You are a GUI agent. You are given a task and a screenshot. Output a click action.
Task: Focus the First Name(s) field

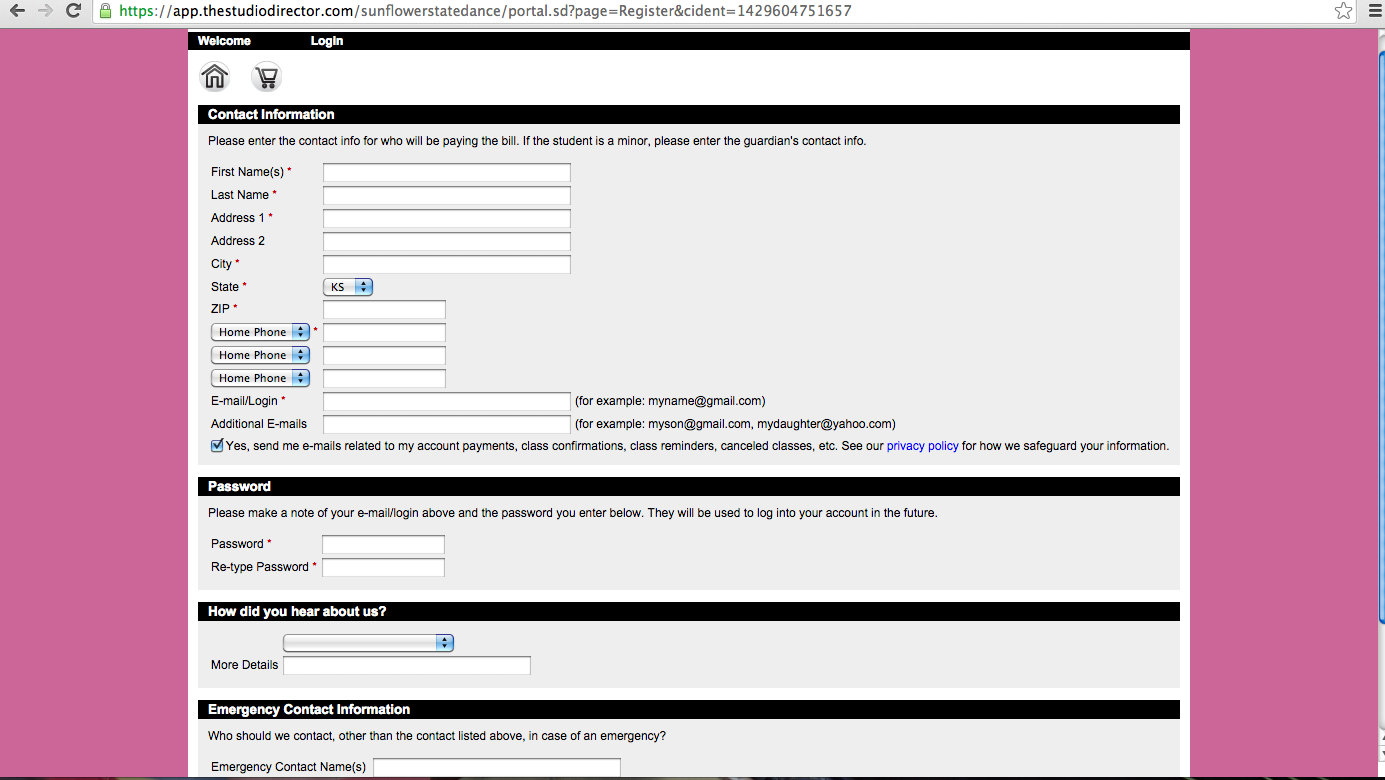[x=447, y=172]
